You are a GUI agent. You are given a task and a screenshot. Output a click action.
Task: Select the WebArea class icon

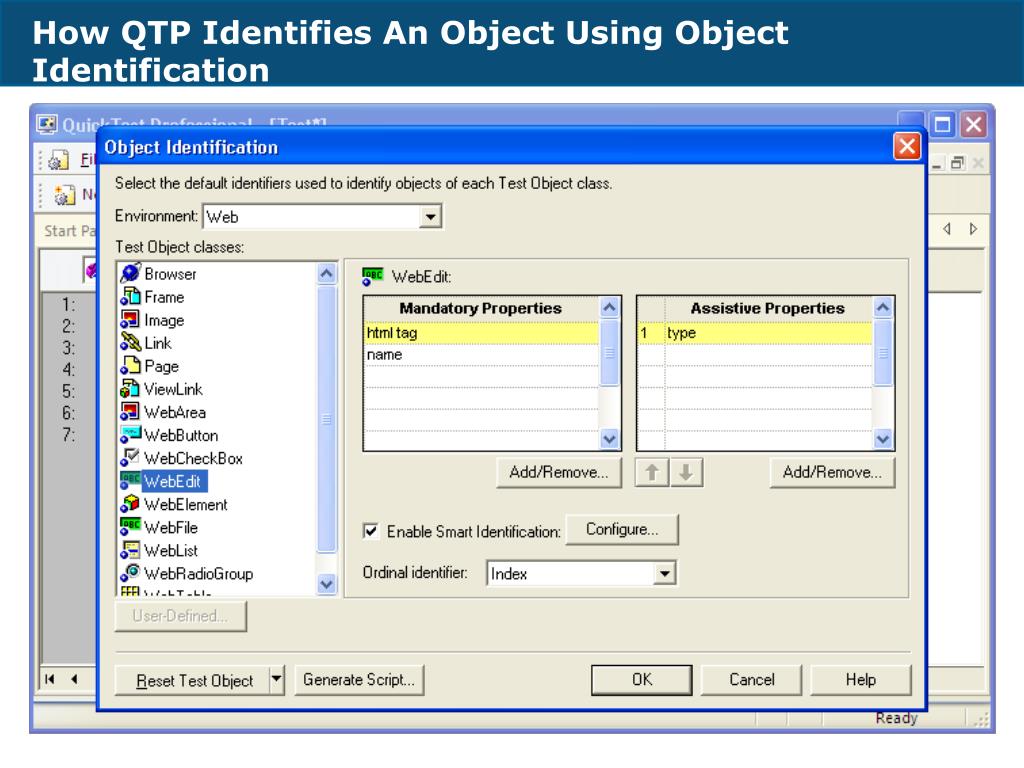130,411
